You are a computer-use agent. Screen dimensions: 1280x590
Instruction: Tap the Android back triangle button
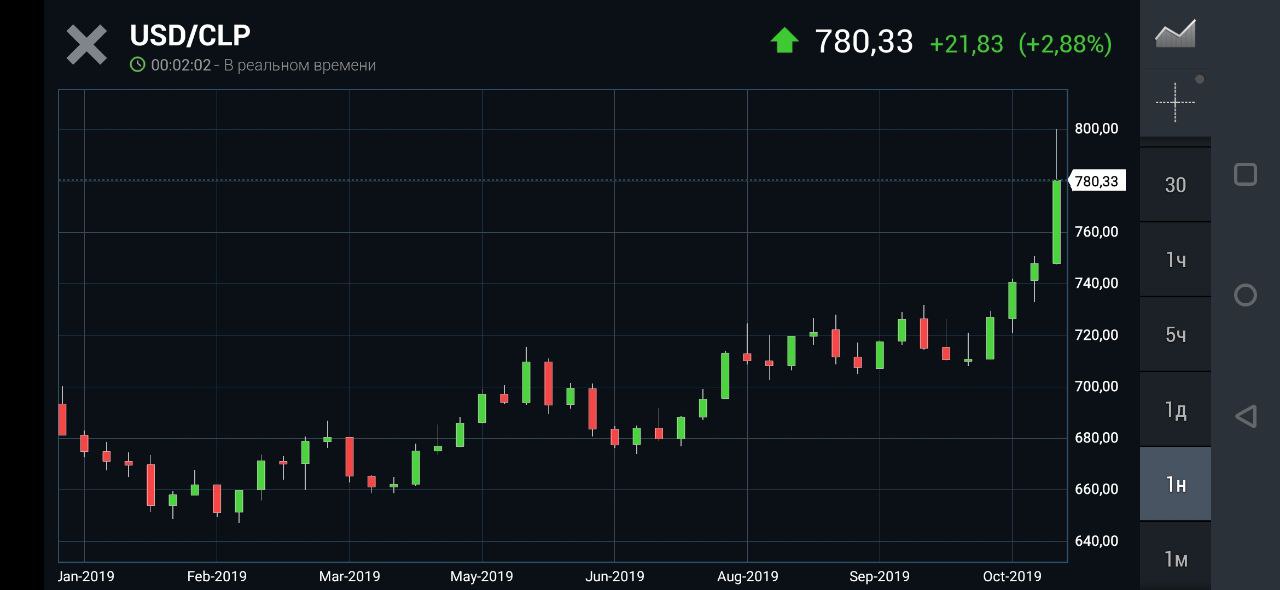tap(1245, 416)
